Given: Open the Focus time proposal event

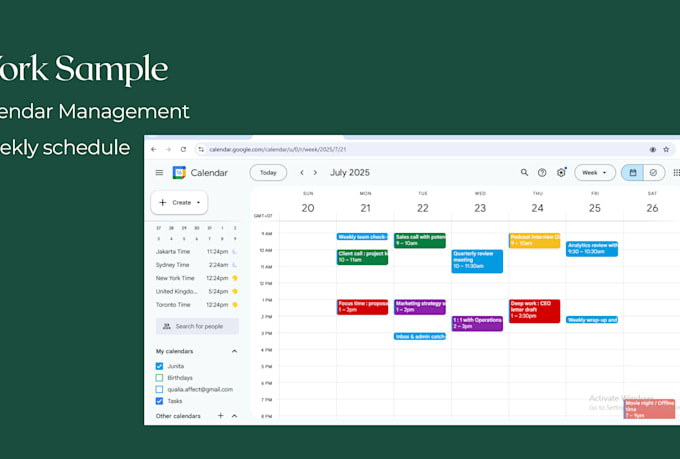Looking at the screenshot, I should click(x=362, y=307).
